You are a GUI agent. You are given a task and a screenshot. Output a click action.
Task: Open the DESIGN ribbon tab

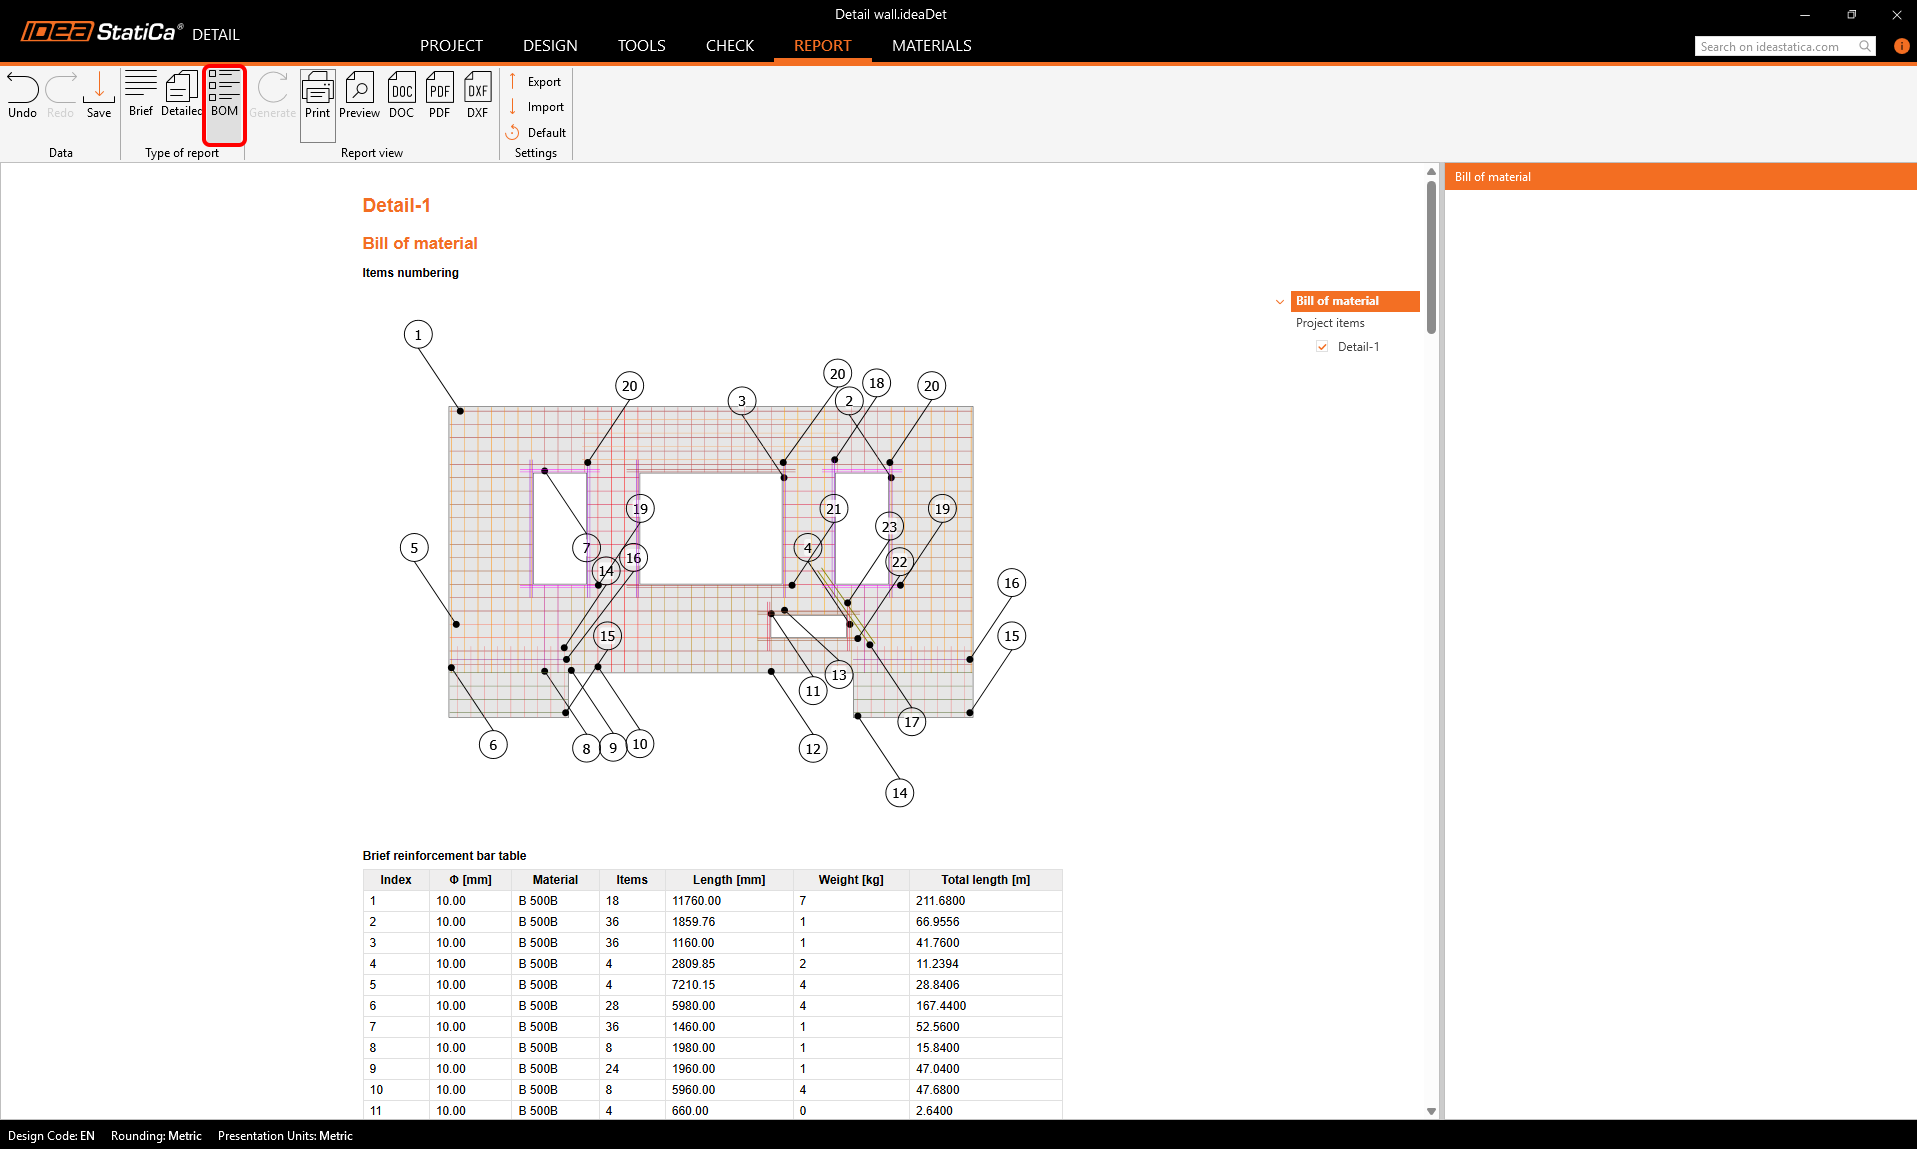tap(550, 46)
